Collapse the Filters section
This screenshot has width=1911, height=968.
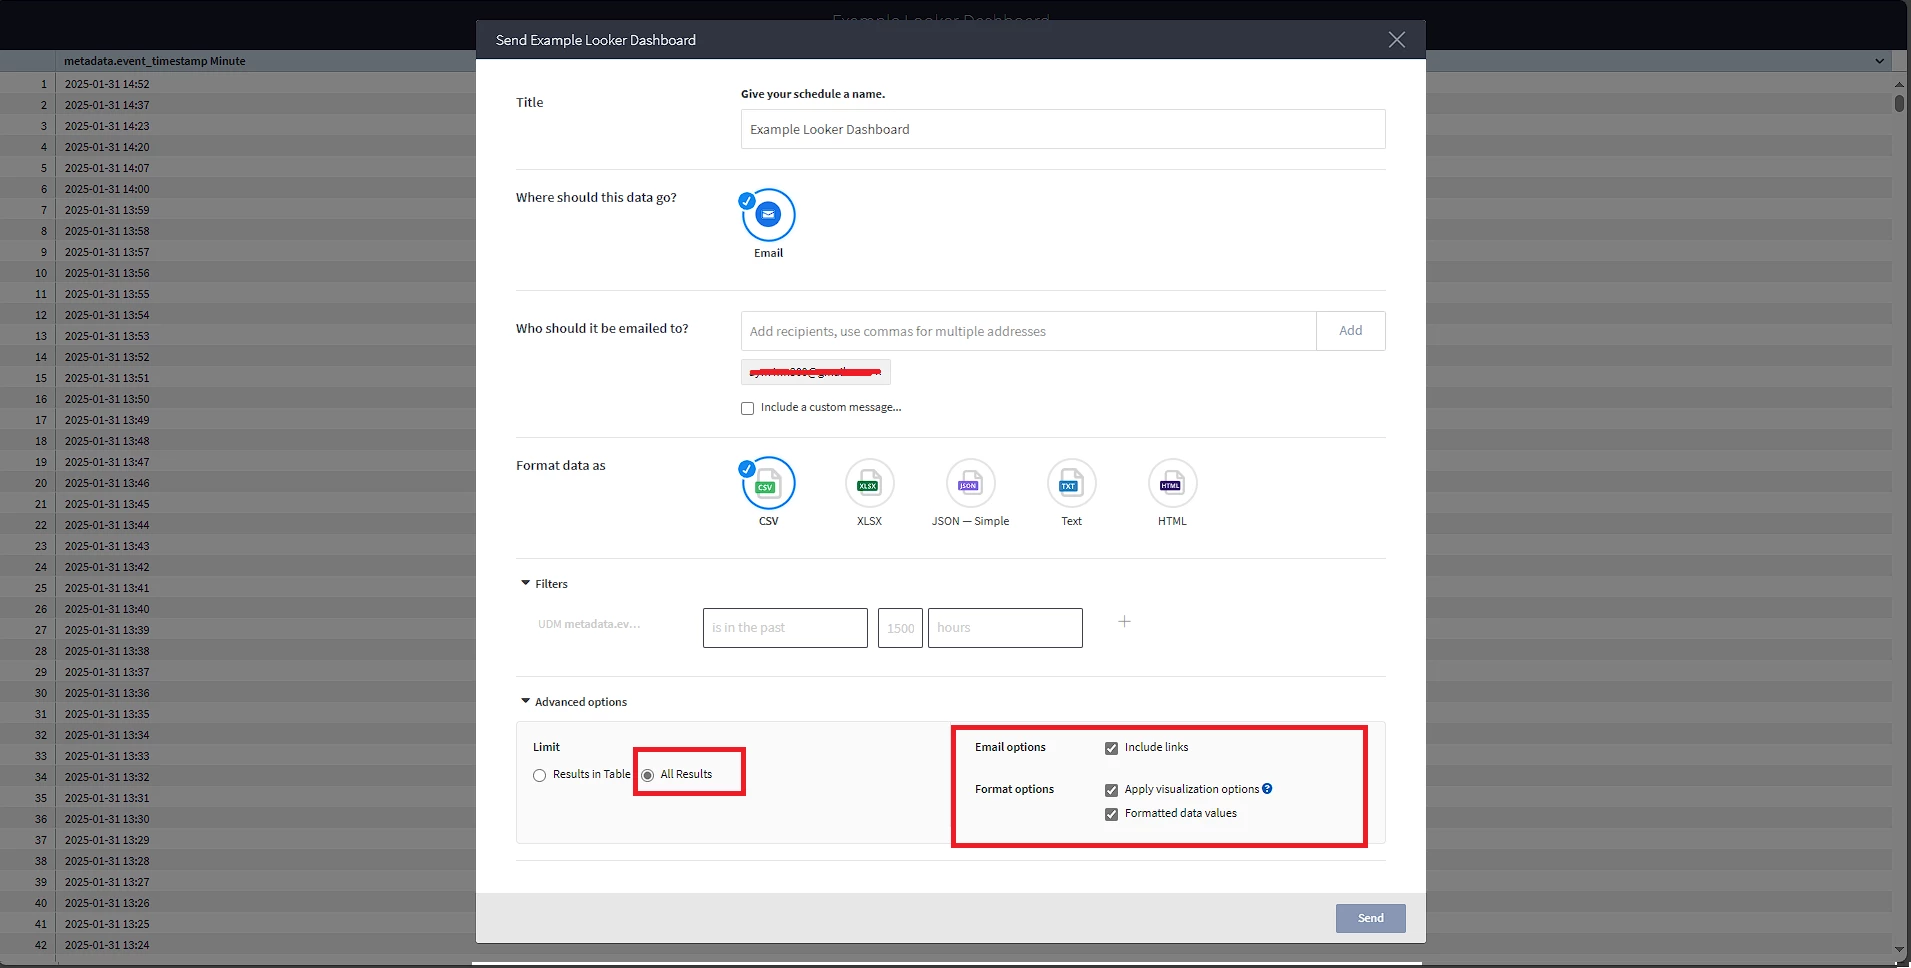coord(544,584)
